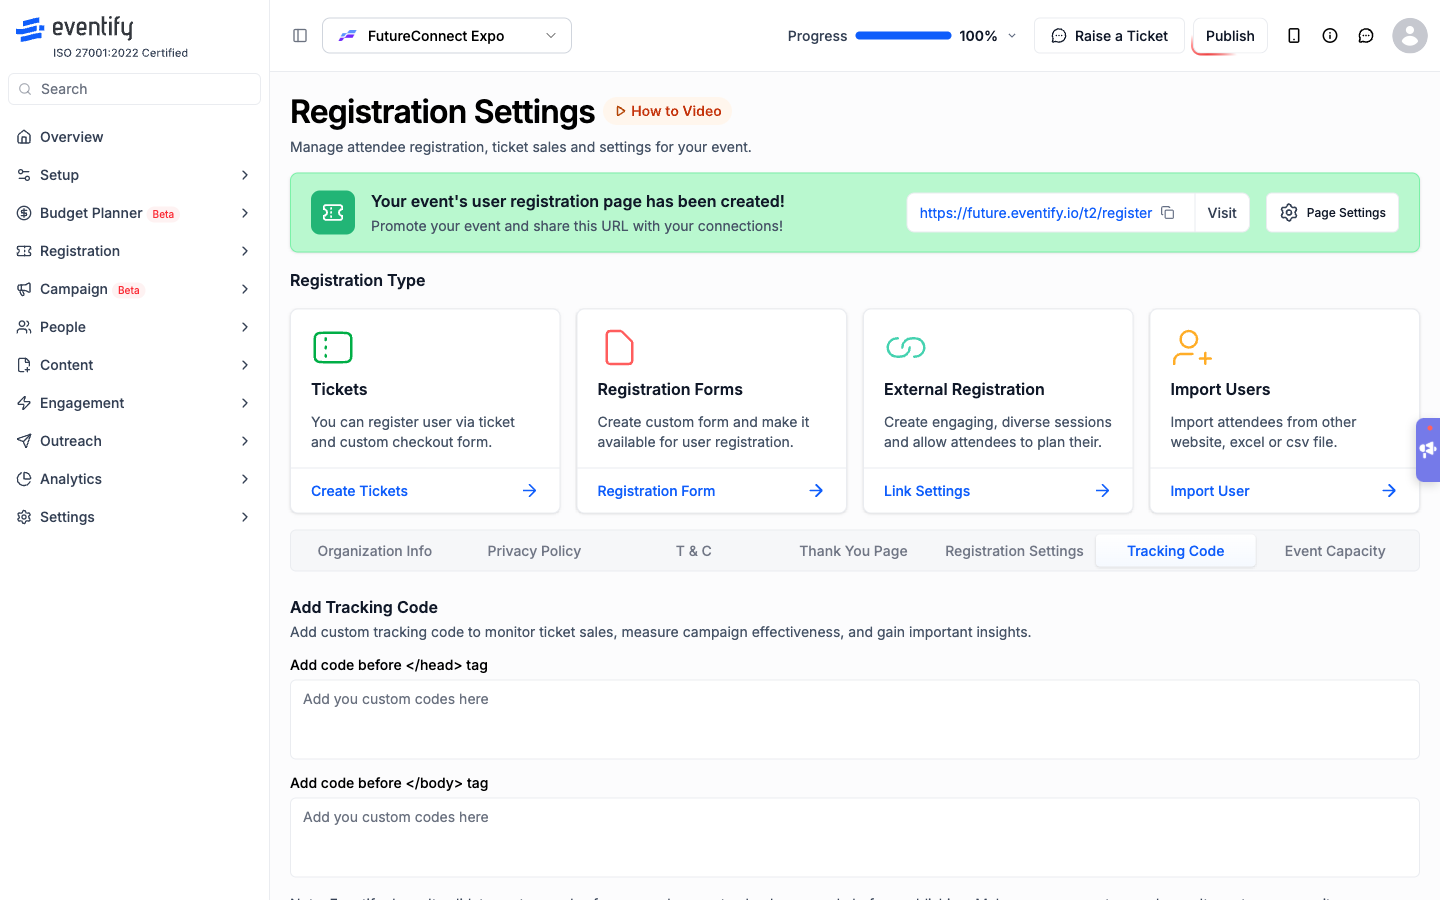Screen dimensions: 1440x900
Task: Copy the registration URL
Action: coord(1168,213)
